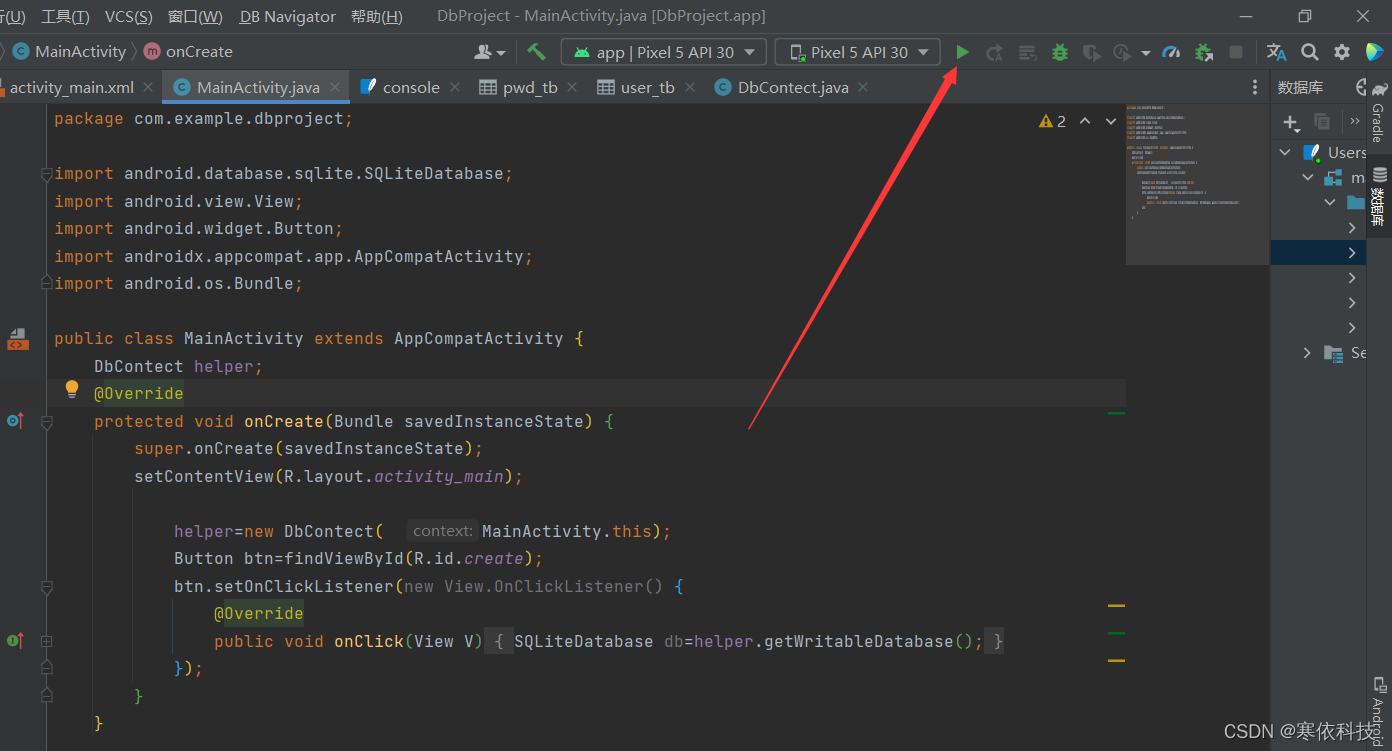Close the MainActivity.java tab

(336, 87)
